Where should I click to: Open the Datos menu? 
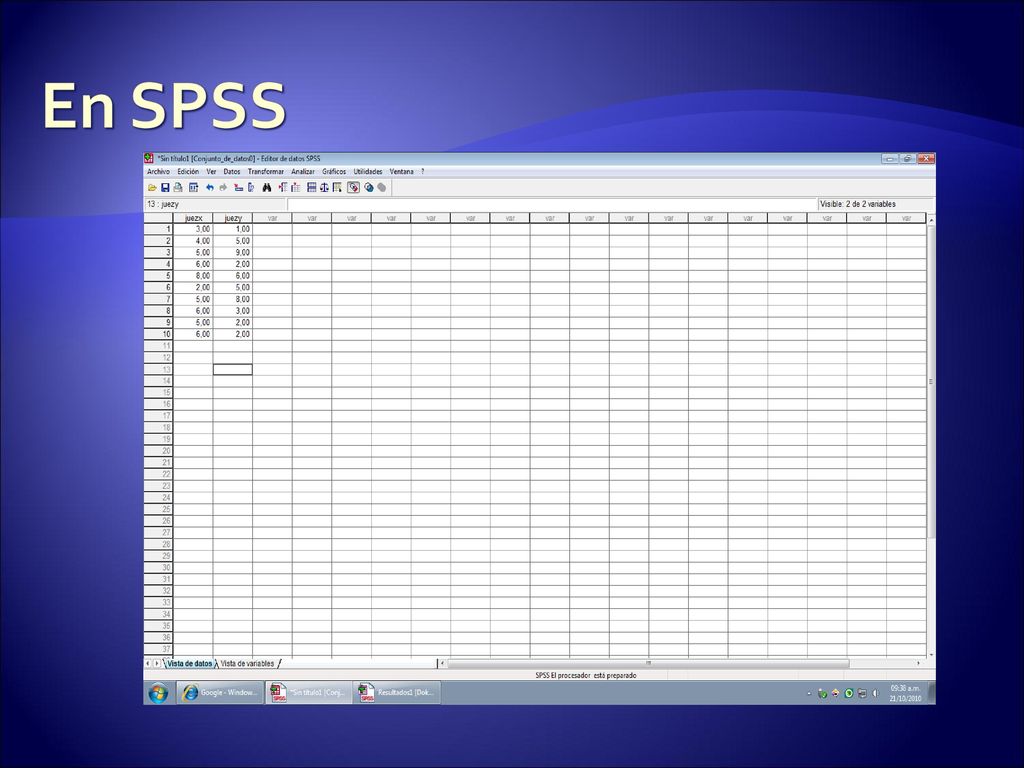click(232, 172)
